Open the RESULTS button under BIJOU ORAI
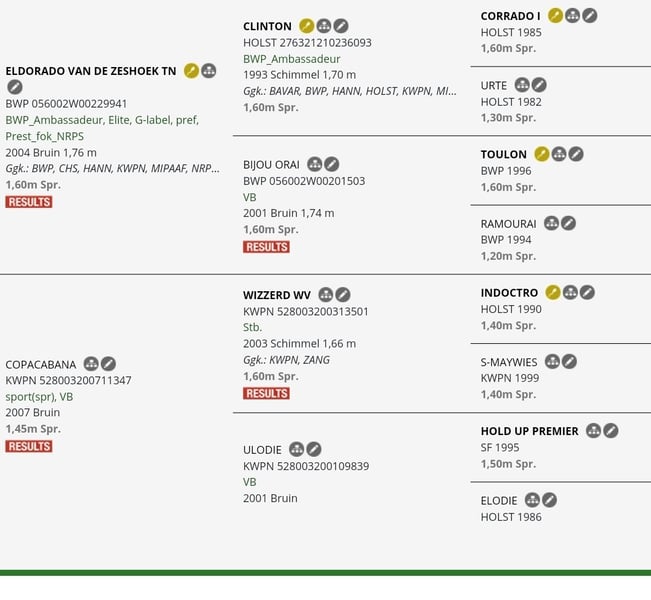Screen dimensions: 651x600 266,247
